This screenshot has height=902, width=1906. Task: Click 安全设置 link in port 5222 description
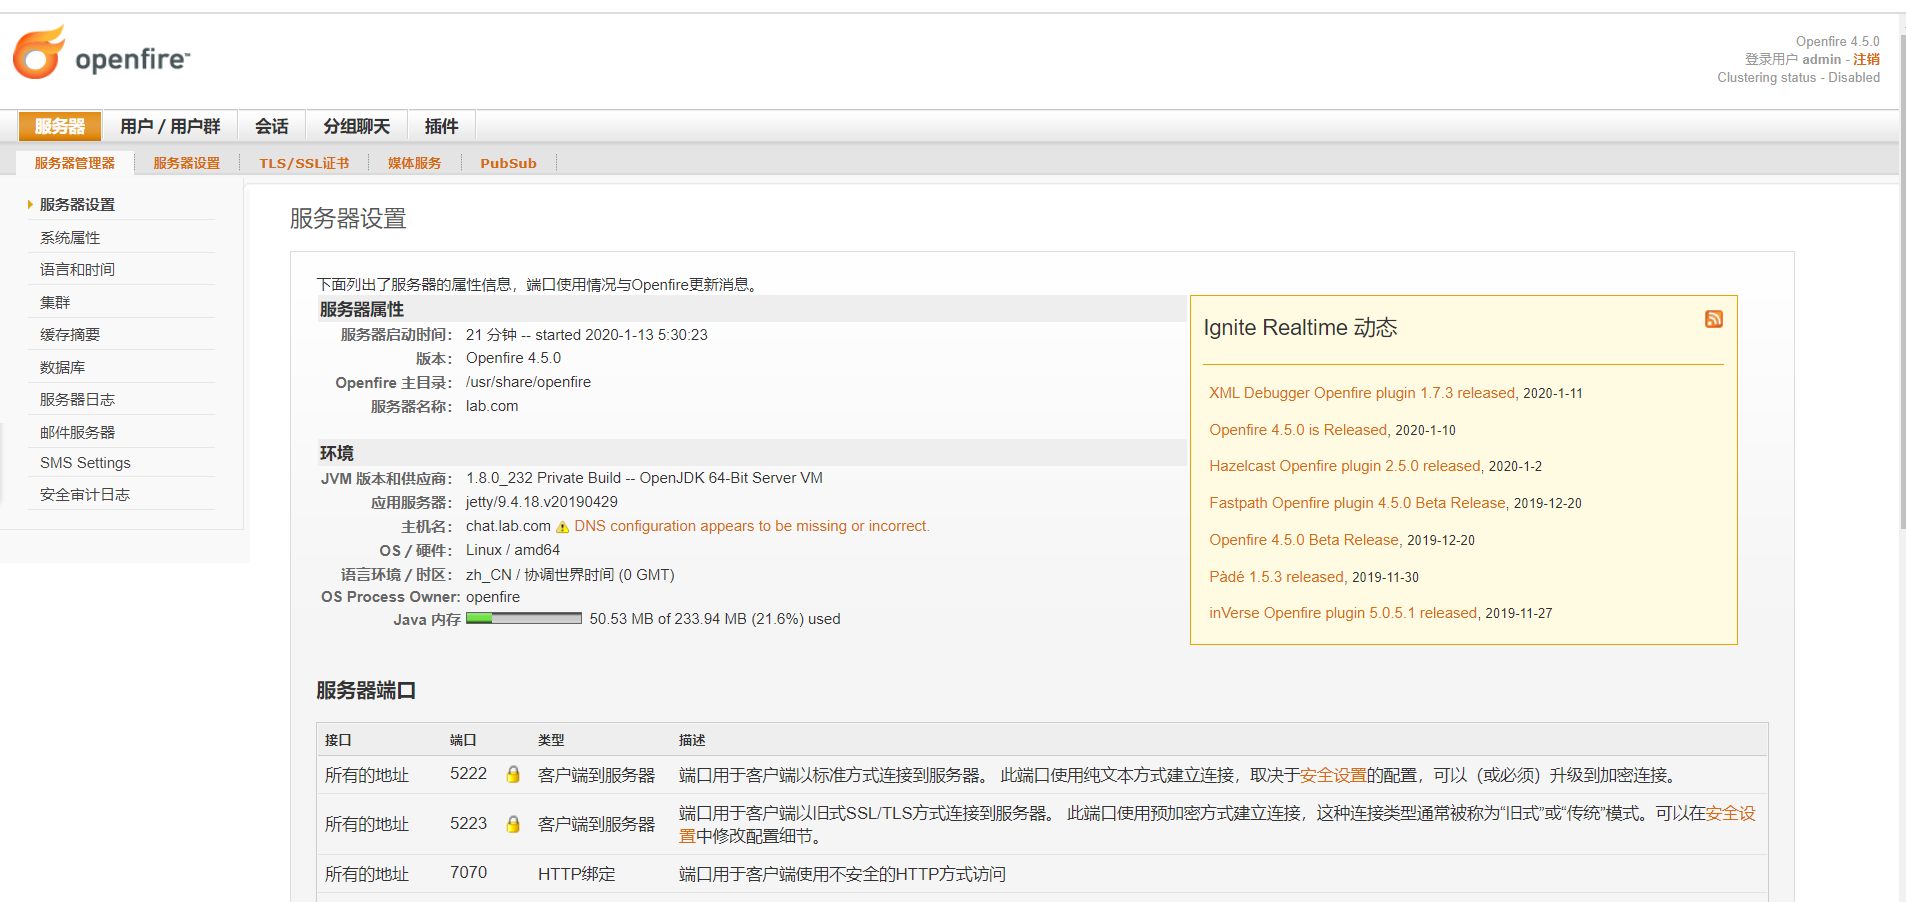pyautogui.click(x=1333, y=775)
